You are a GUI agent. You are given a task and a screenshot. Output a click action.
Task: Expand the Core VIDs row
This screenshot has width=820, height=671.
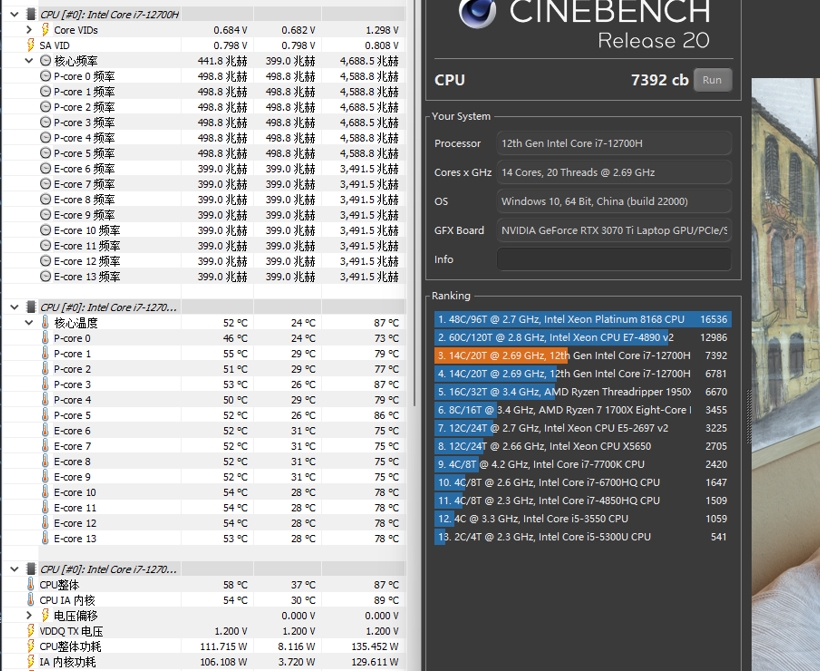(x=29, y=30)
